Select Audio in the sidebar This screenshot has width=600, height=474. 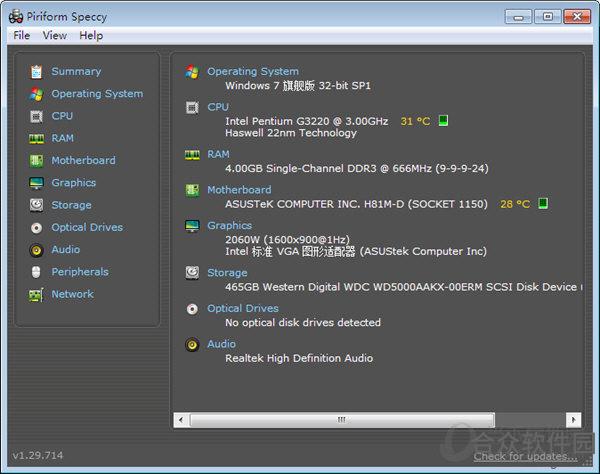[65, 250]
